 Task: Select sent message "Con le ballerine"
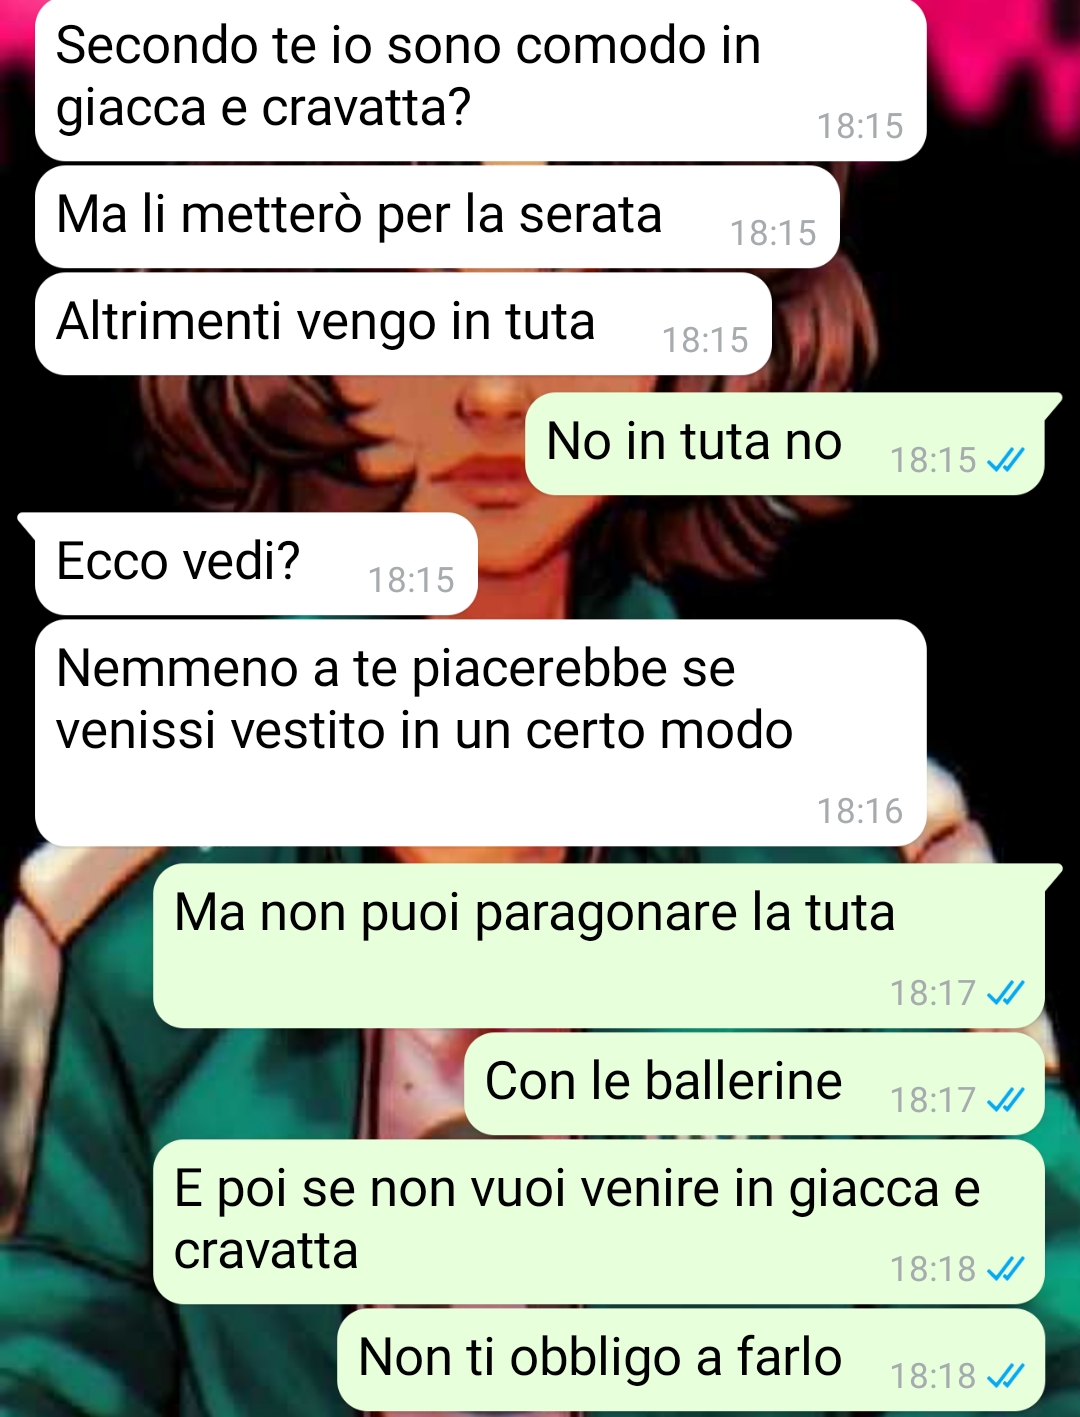[754, 1084]
